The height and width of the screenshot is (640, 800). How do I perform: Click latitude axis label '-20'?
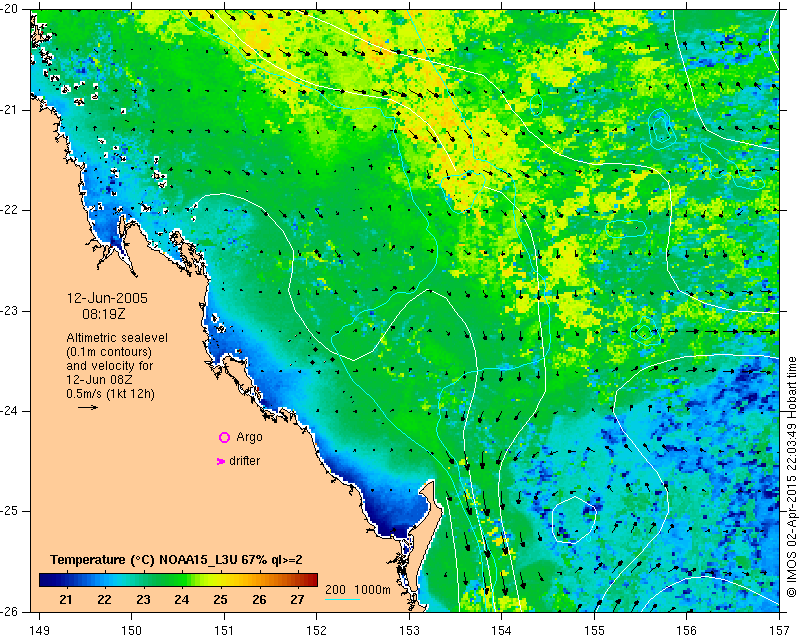[x=9, y=9]
